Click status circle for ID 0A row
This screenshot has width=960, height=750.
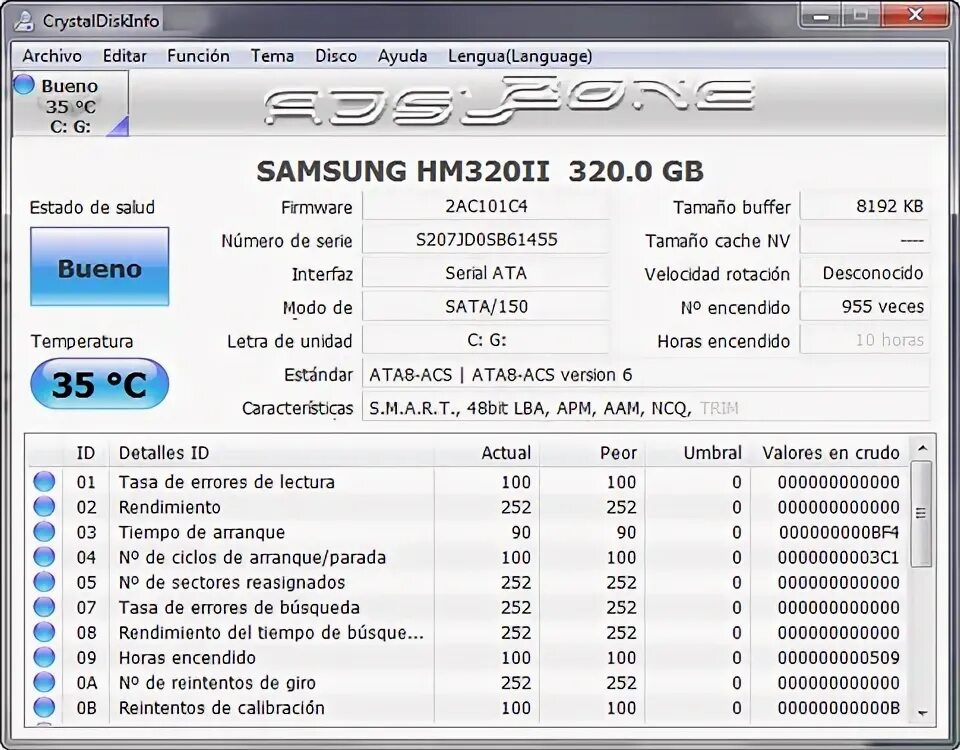[x=44, y=682]
